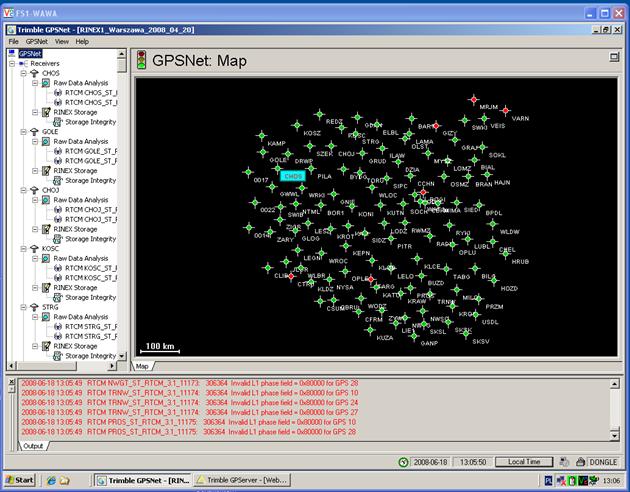Click the output log scroll down arrow
The image size is (630, 492).
[614, 436]
